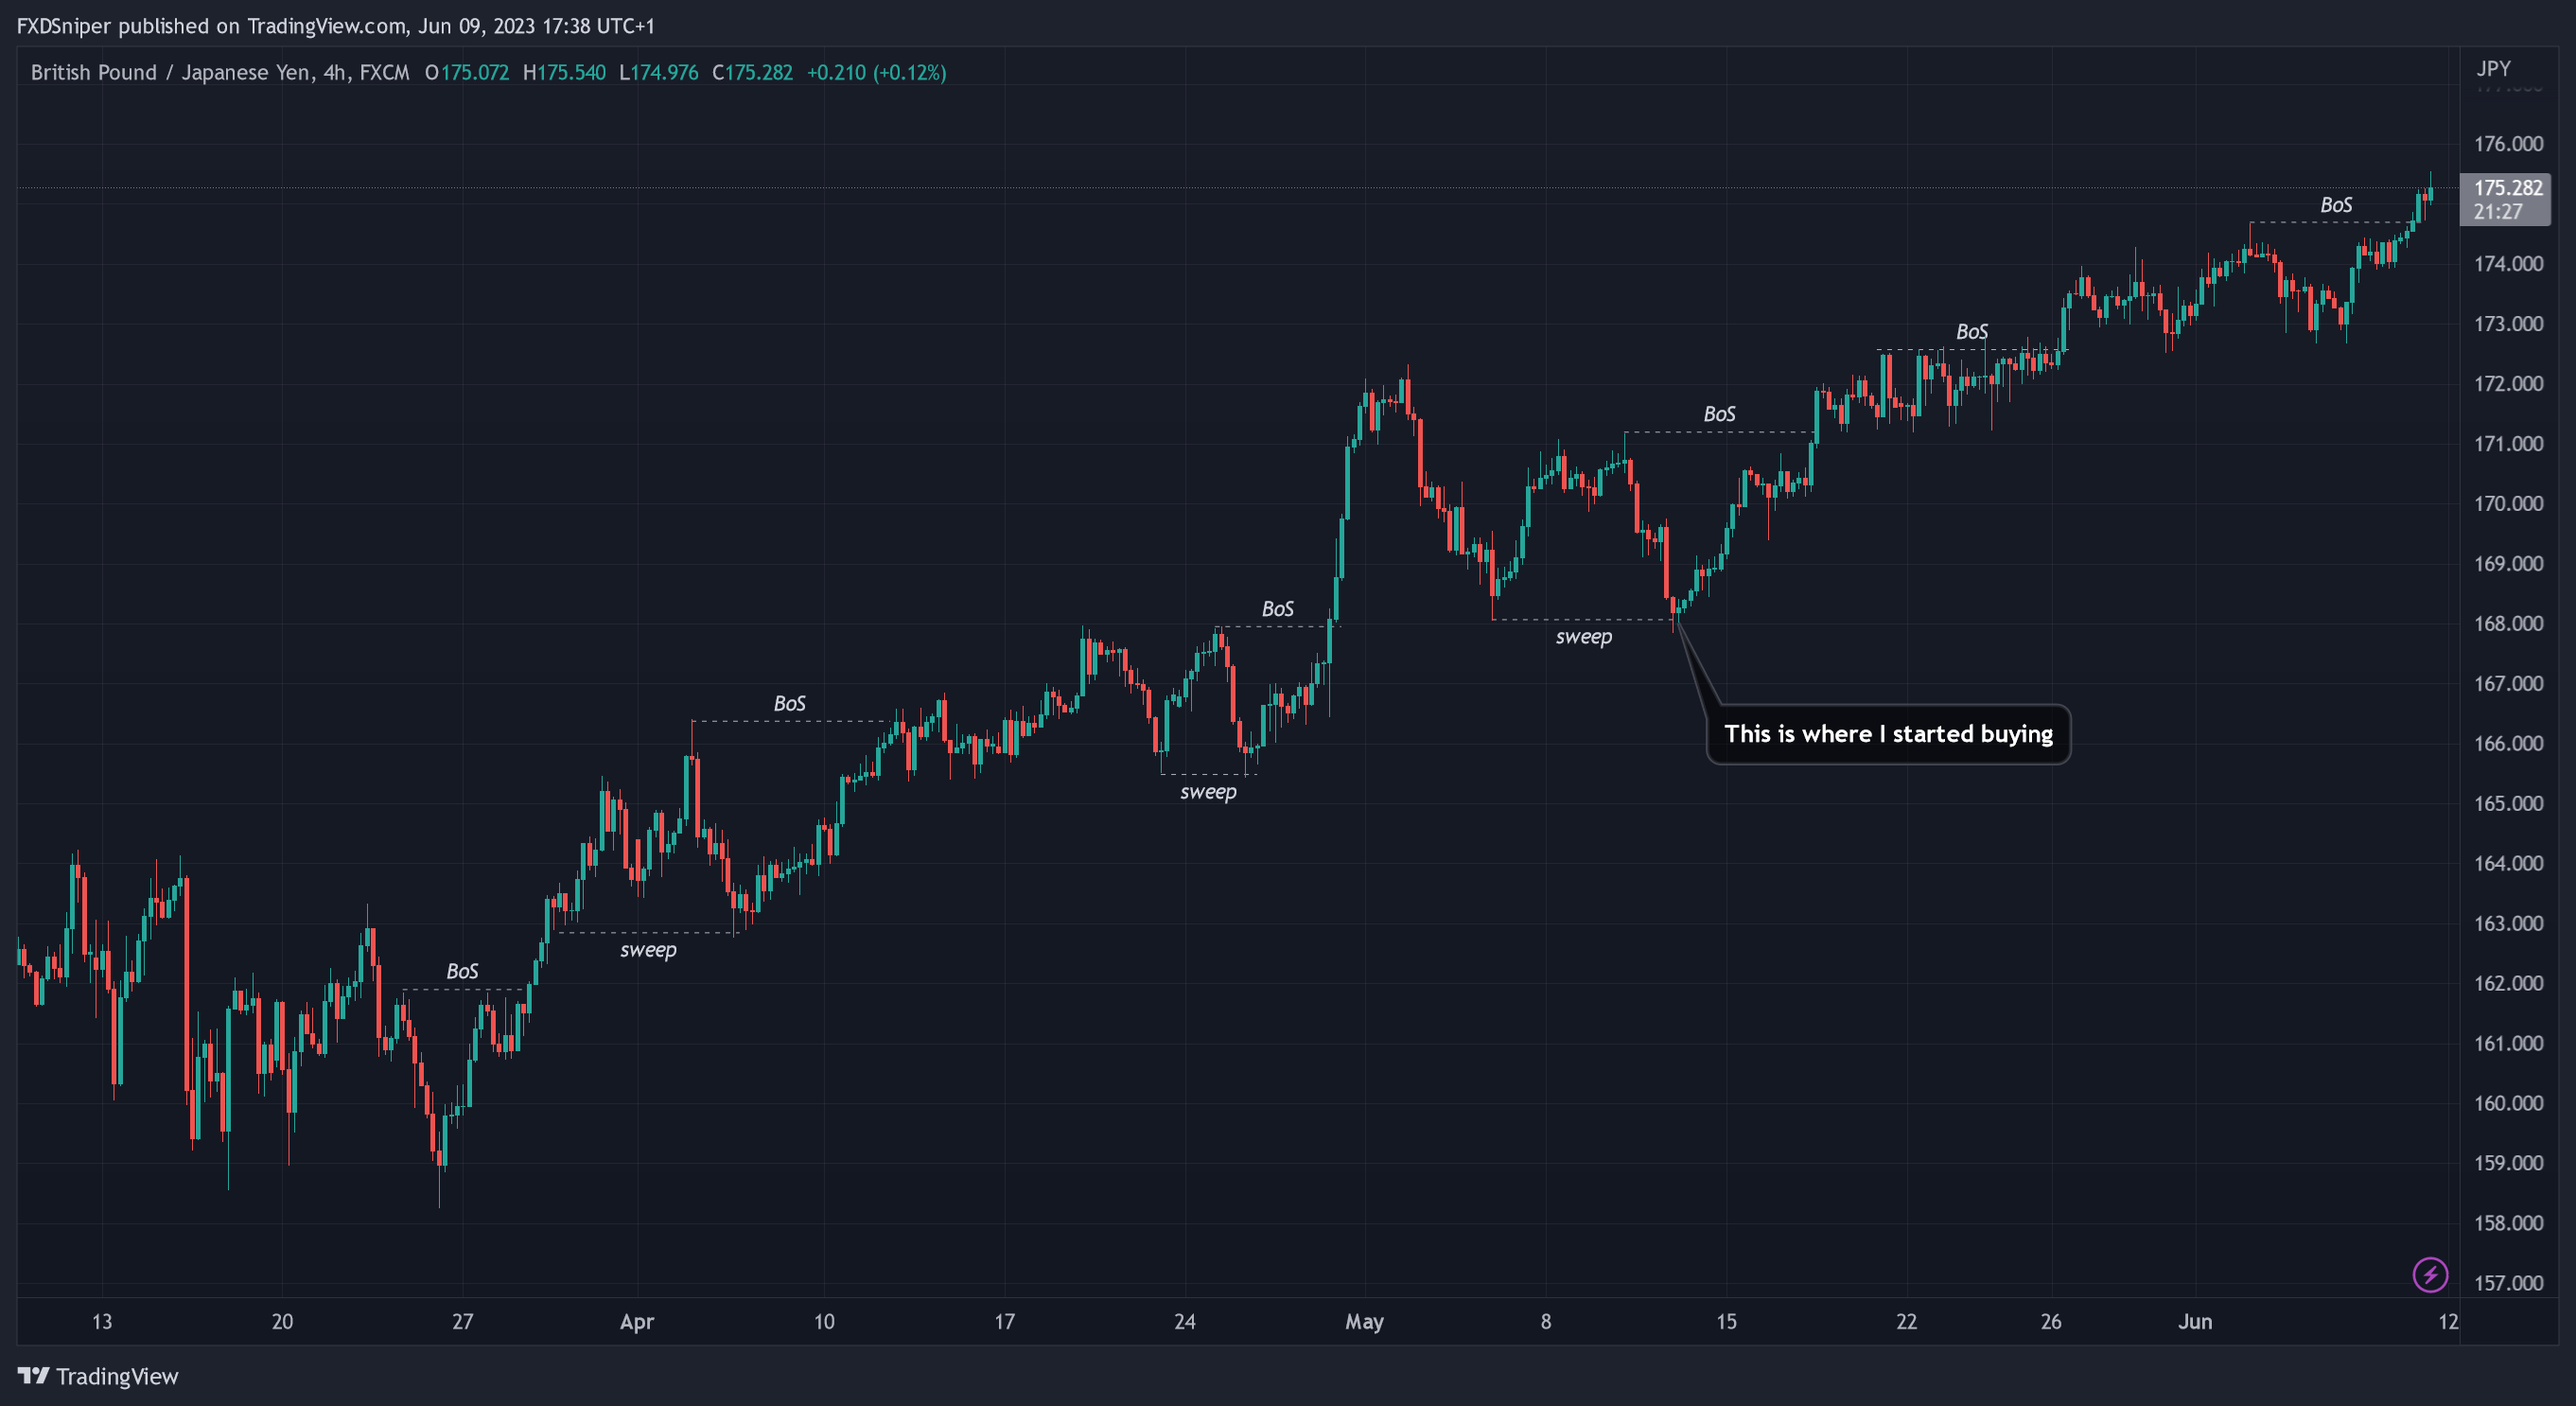The height and width of the screenshot is (1406, 2576).
Task: Click the BoS label near 168 at end of April
Action: click(1277, 609)
